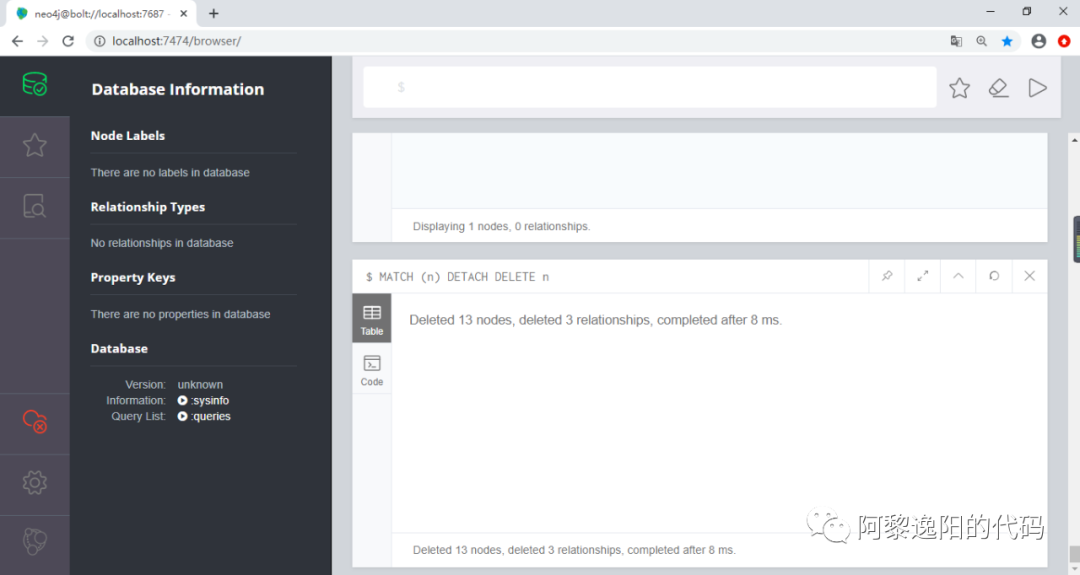Close the MATCH DETACH DELETE frame
The image size is (1080, 575).
click(x=1030, y=276)
